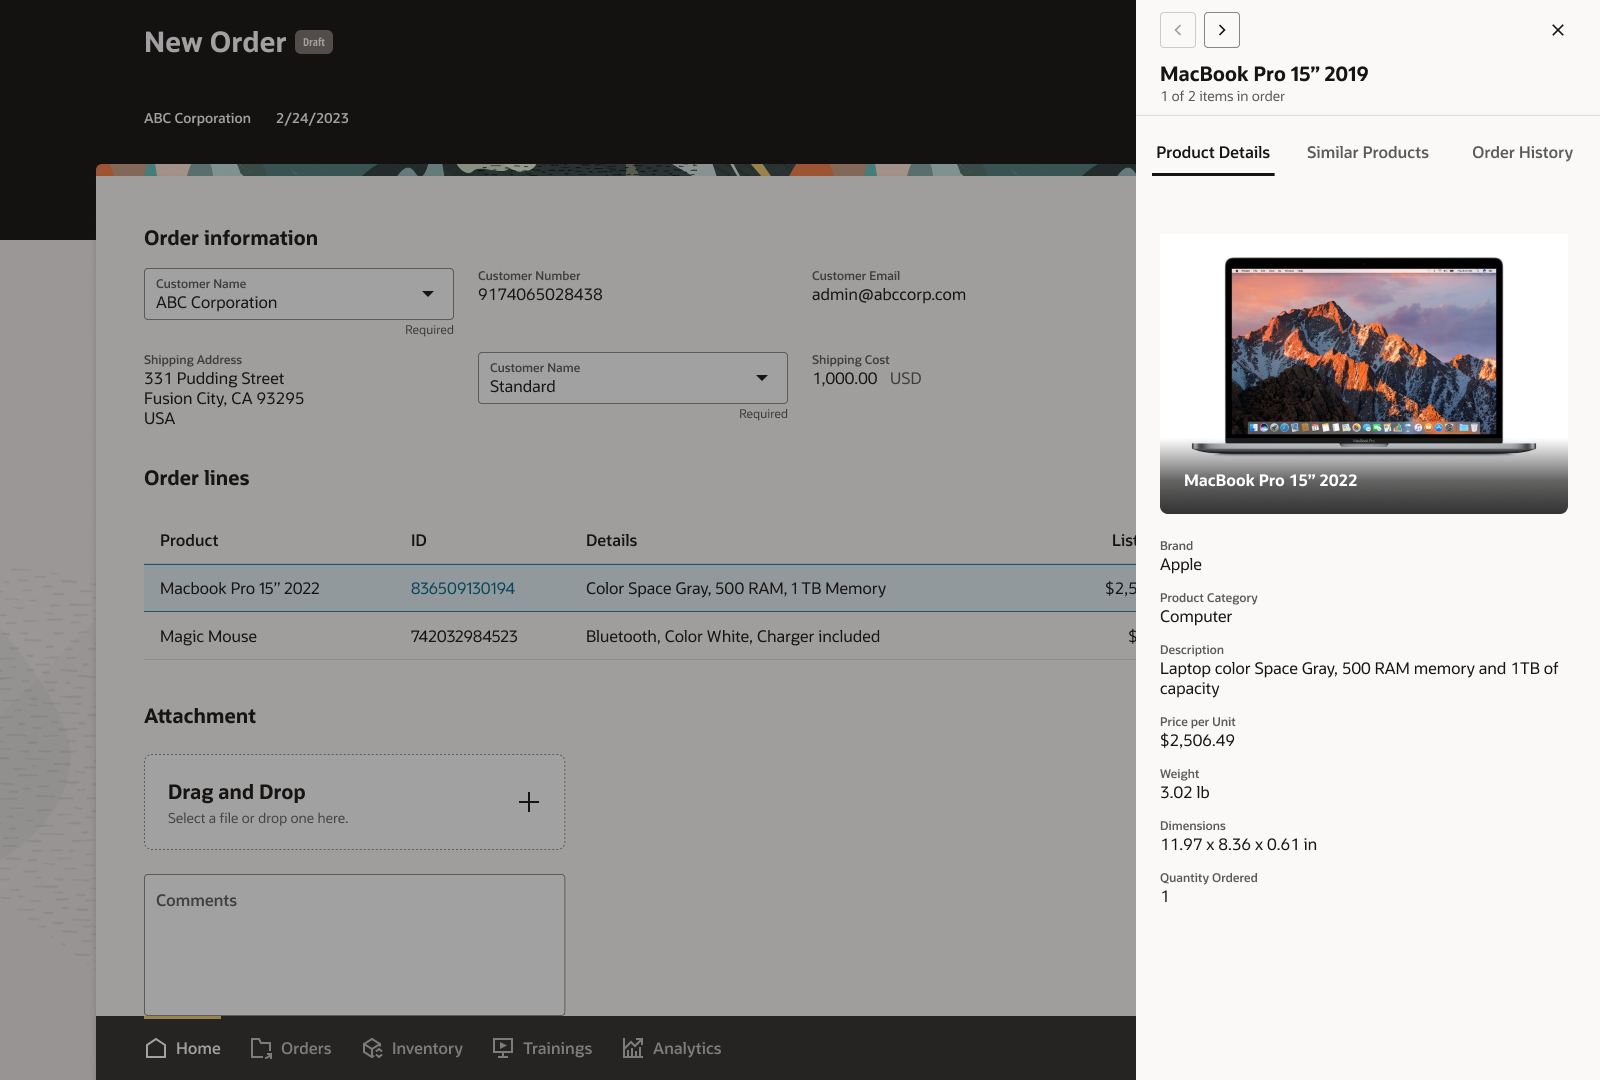Viewport: 1600px width, 1080px height.
Task: Open Trainings in the bottom navigation
Action: (542, 1048)
